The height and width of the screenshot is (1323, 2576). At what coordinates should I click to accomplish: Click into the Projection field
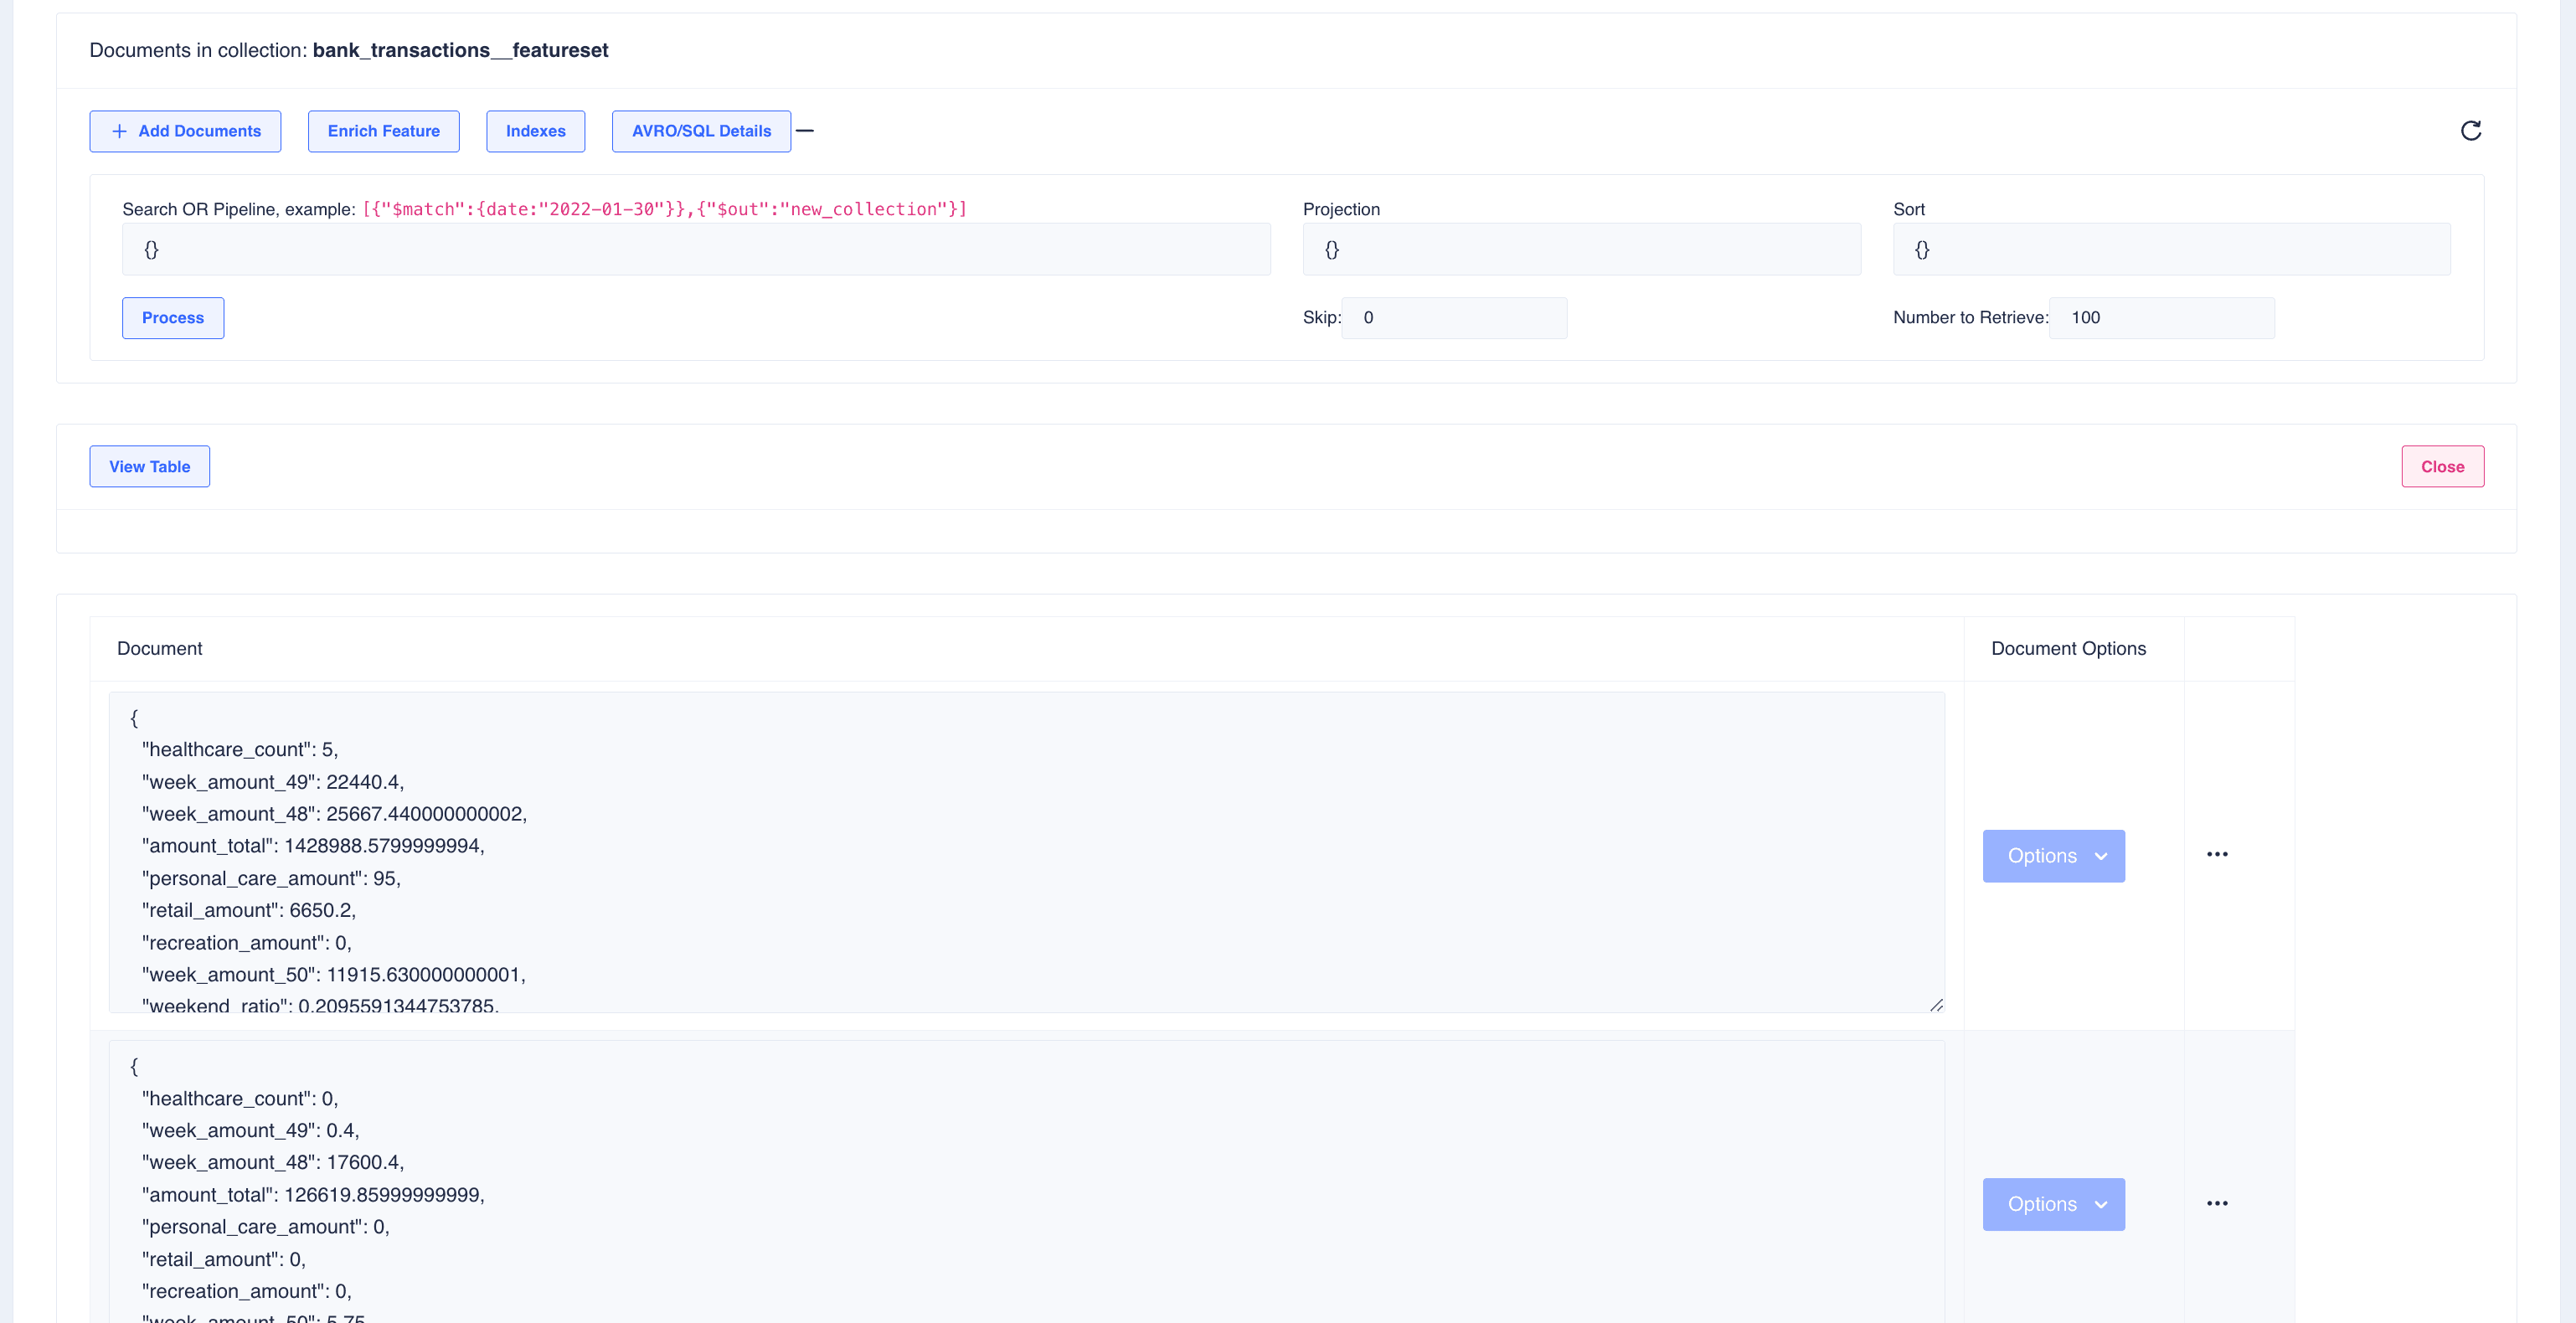click(1580, 250)
